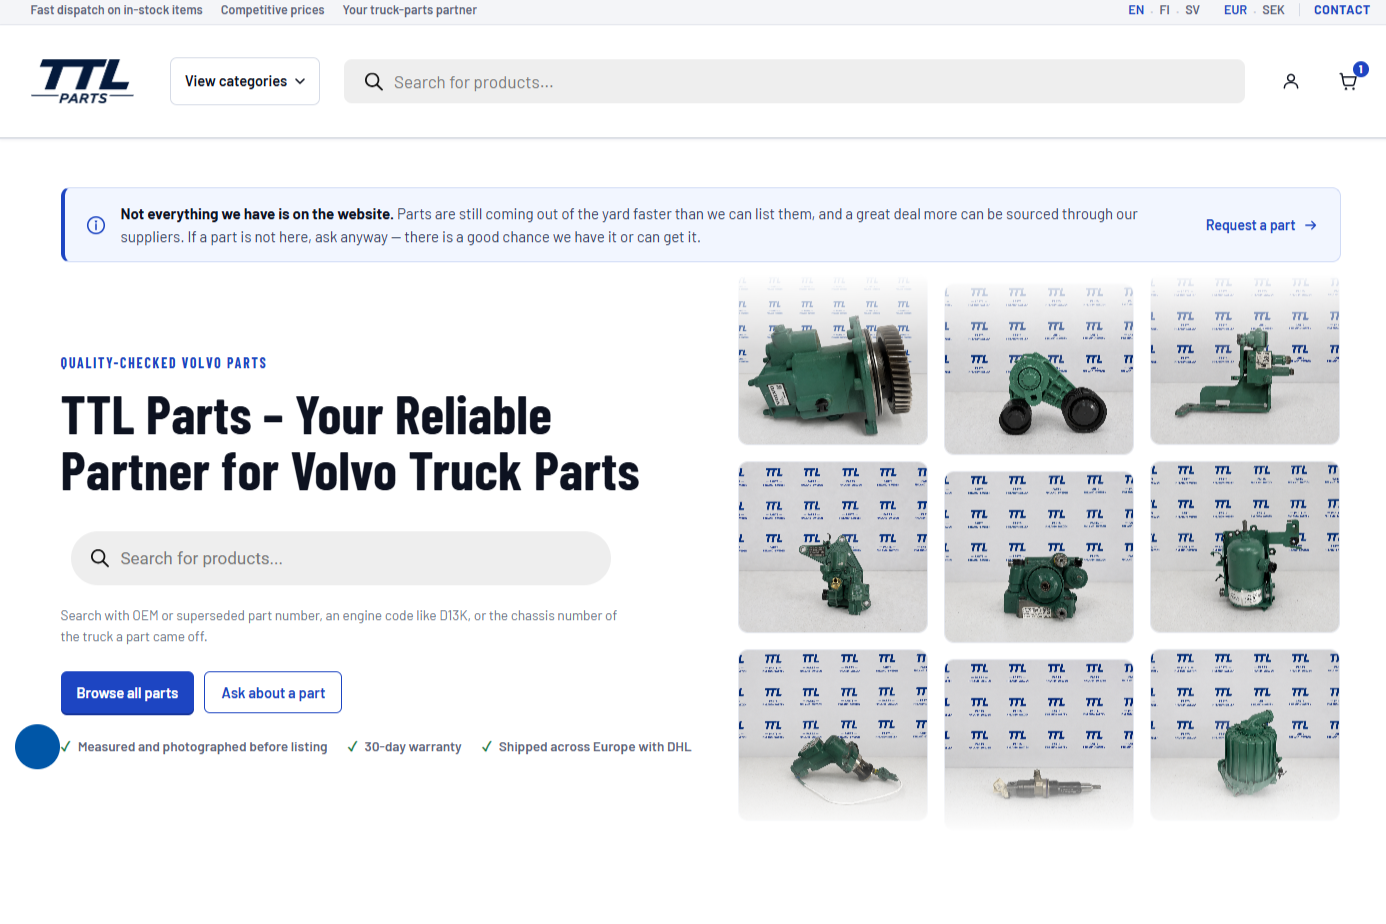1386x924 pixels.
Task: Open the green bracket valve thumbnail
Action: (x=1245, y=361)
